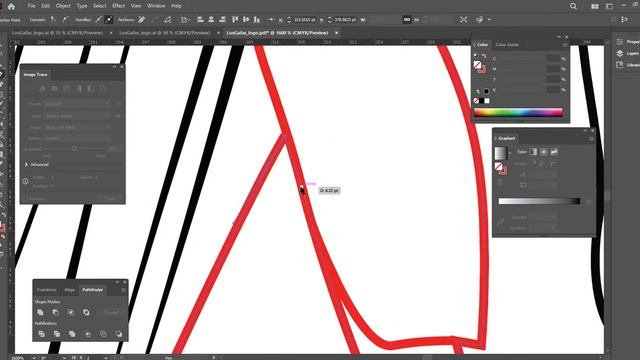Click the Merge pathfinder icon
Screen dimensions: 640x360
pyautogui.click(x=72, y=334)
